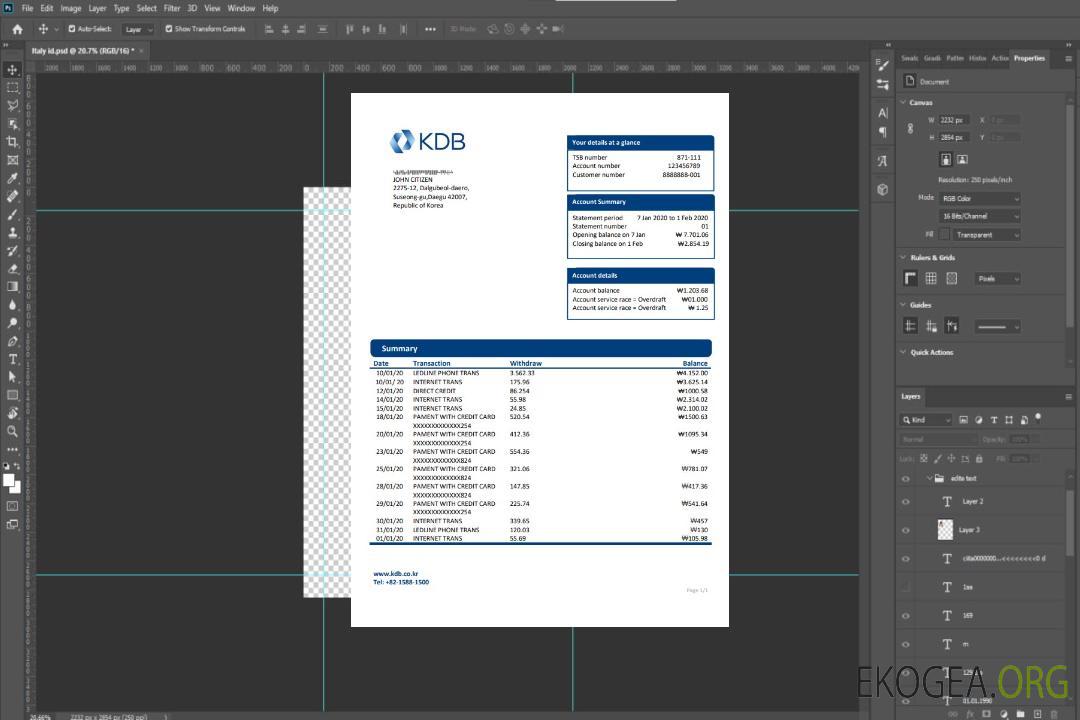Select the Zoom tool
Image resolution: width=1080 pixels, height=720 pixels.
pyautogui.click(x=12, y=431)
